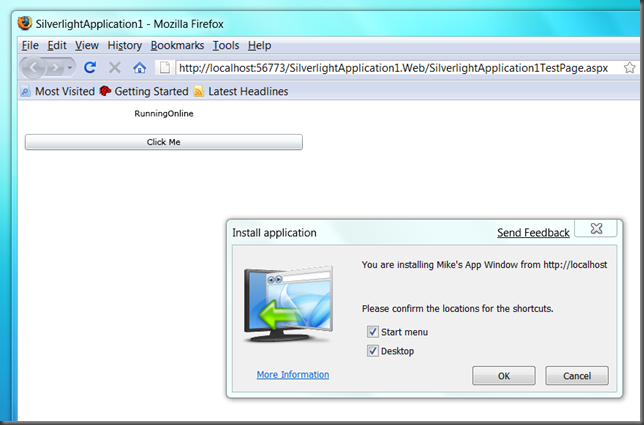Click the "Please confirm the locations" text
Viewport: 644px width, 425px height.
pos(458,309)
